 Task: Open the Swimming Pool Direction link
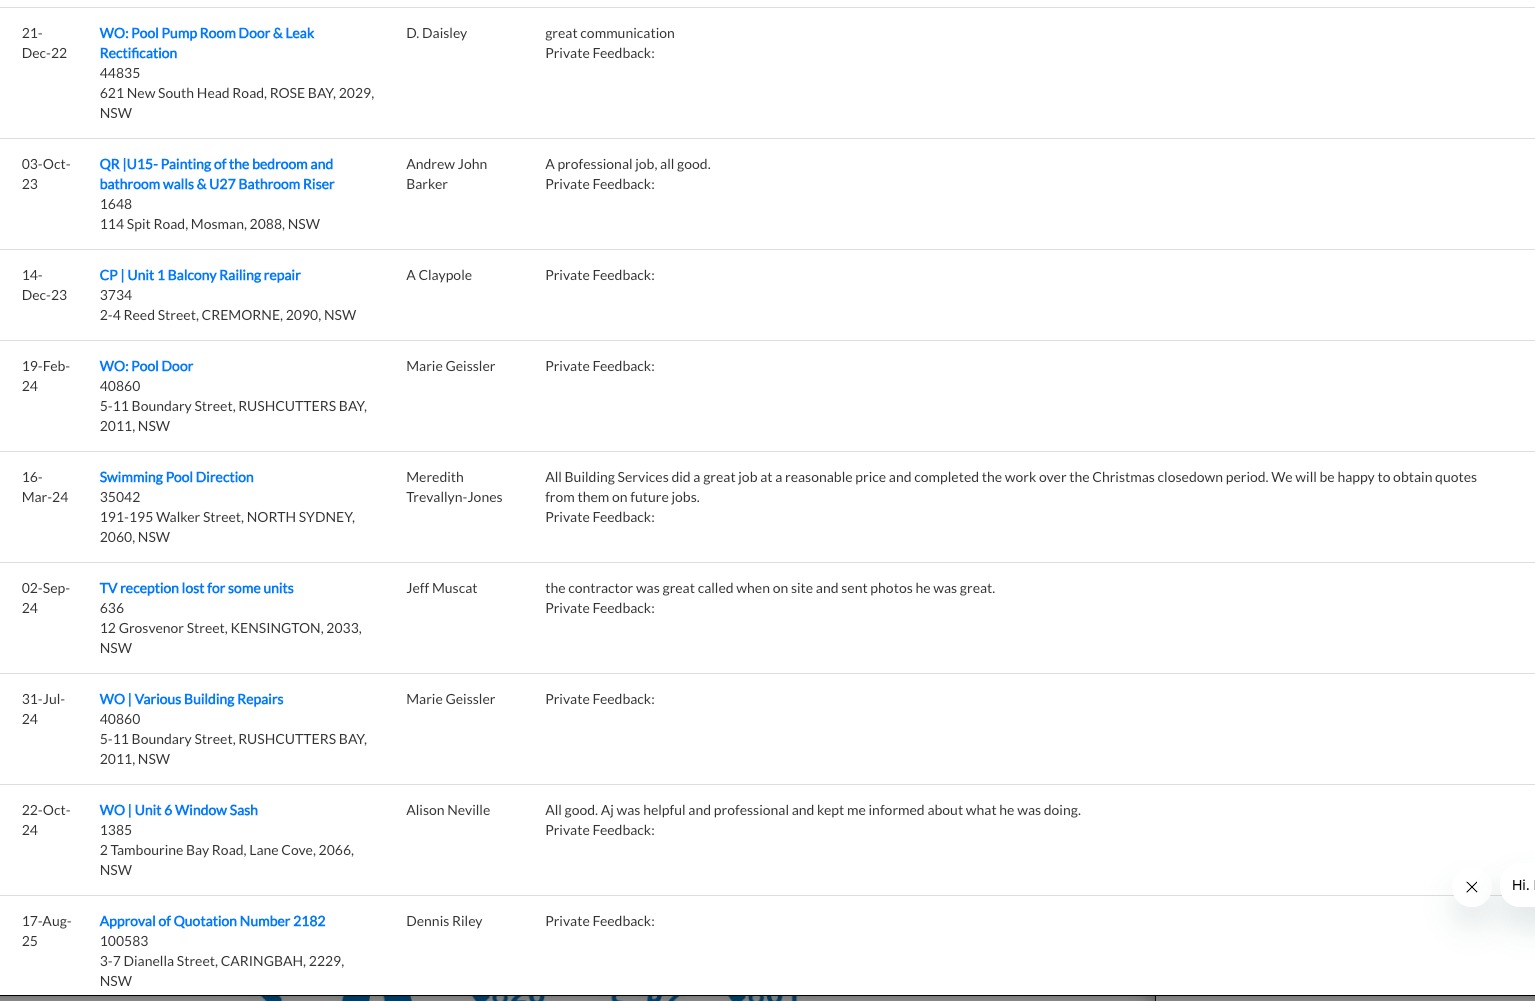click(176, 477)
